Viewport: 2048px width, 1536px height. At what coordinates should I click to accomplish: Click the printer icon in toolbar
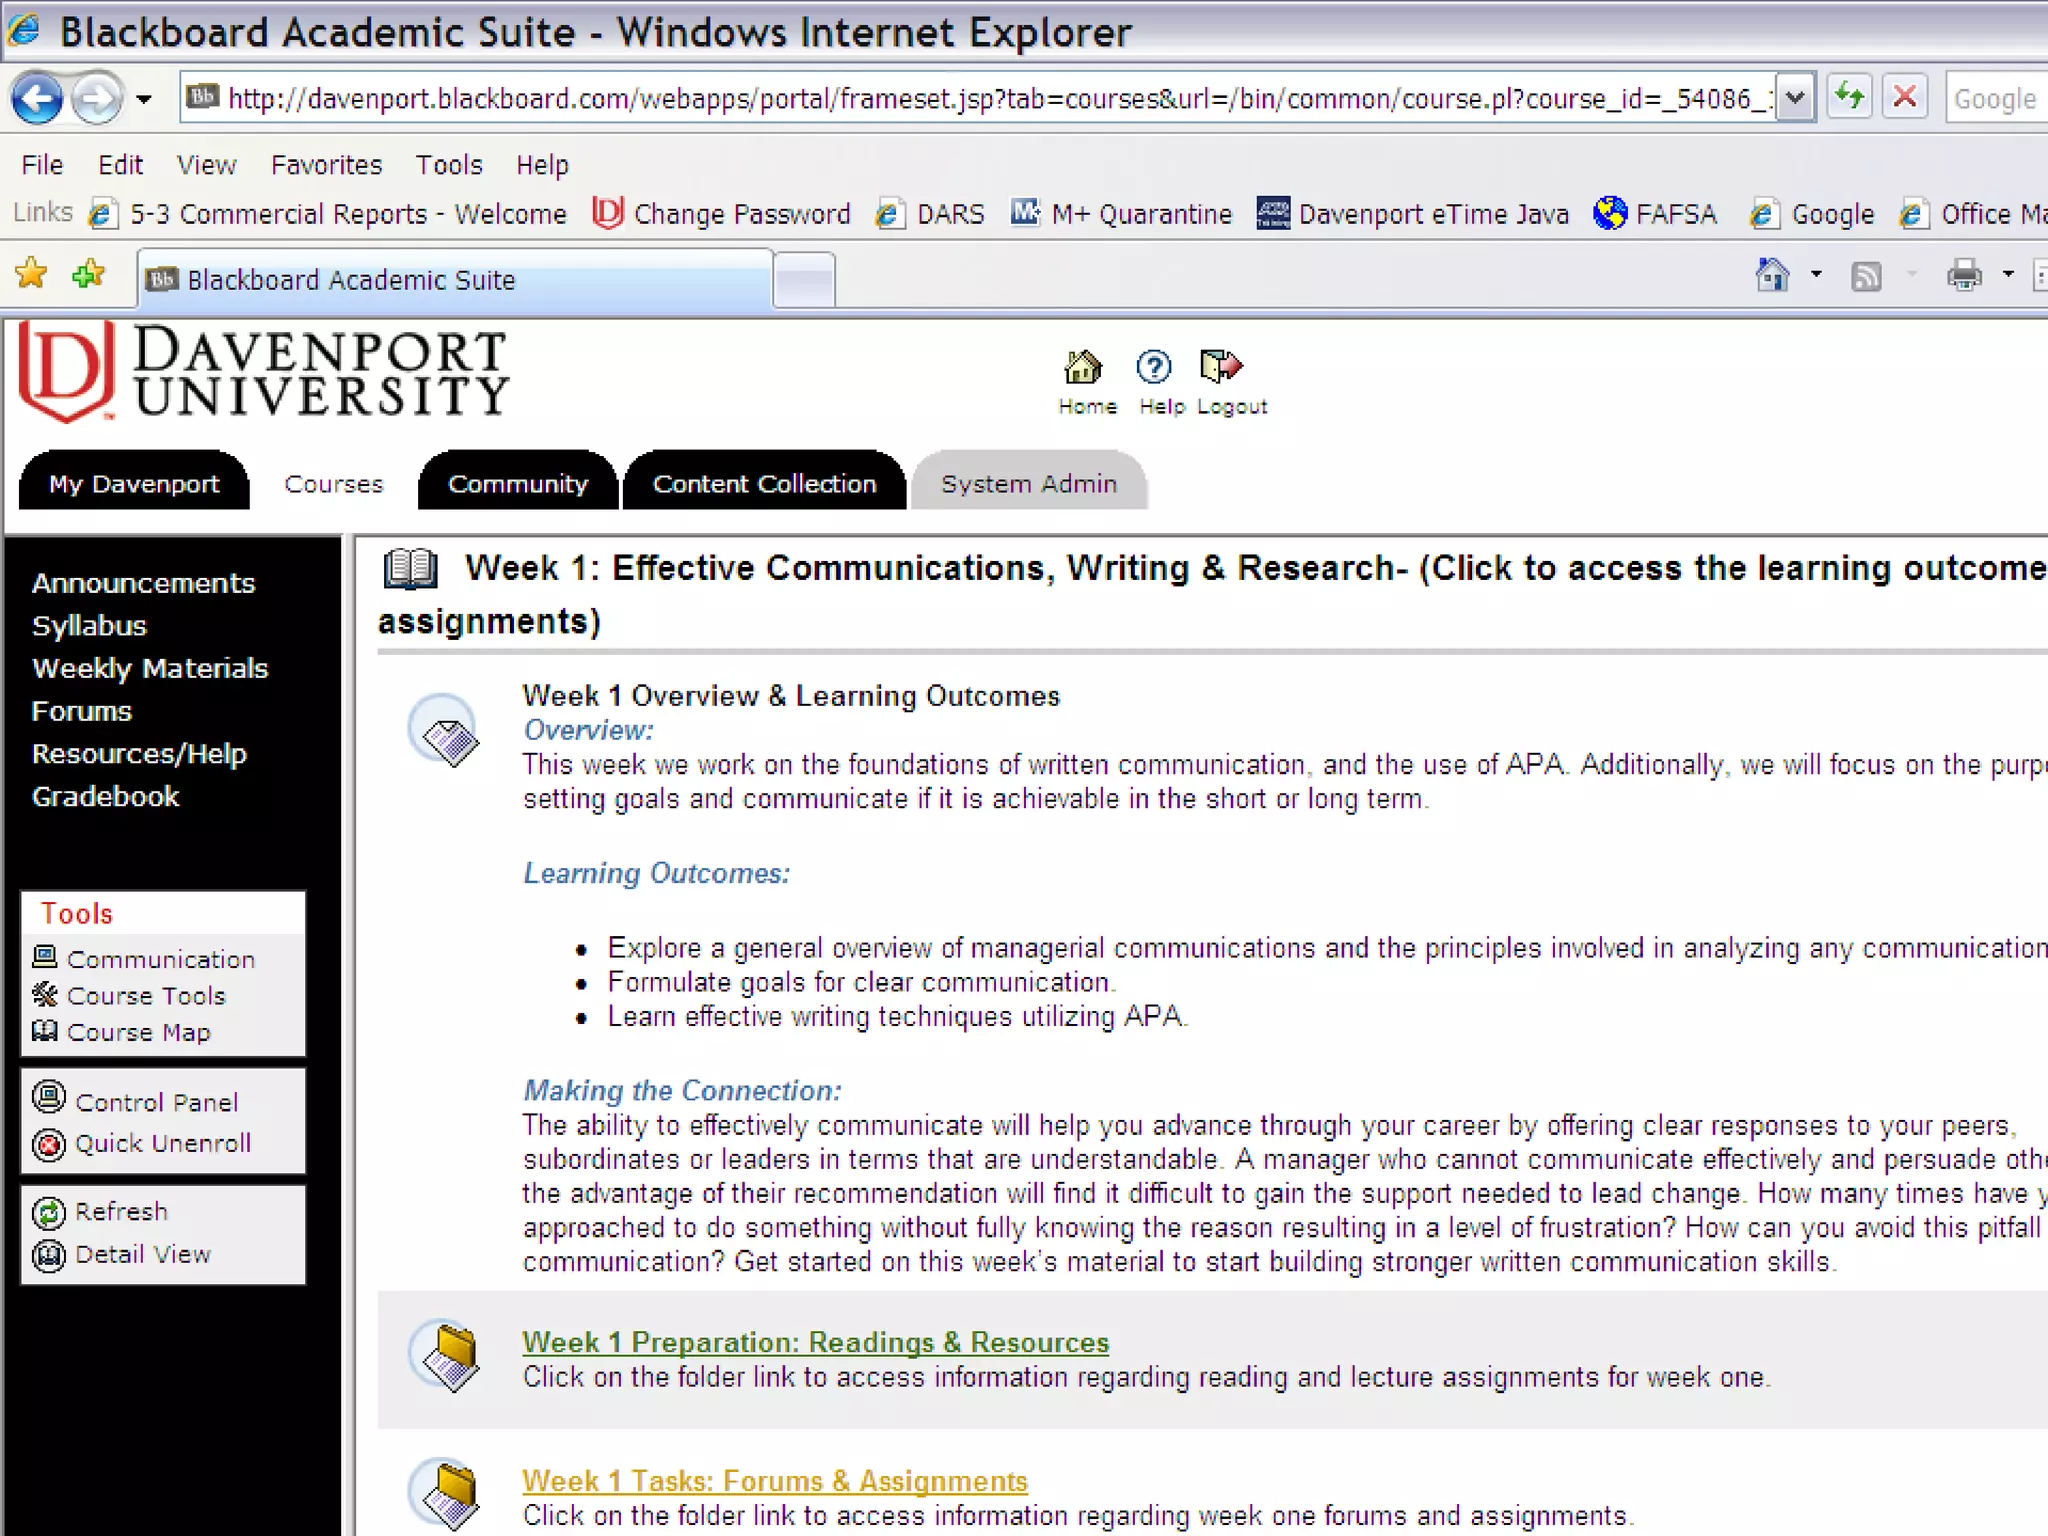pos(1964,274)
